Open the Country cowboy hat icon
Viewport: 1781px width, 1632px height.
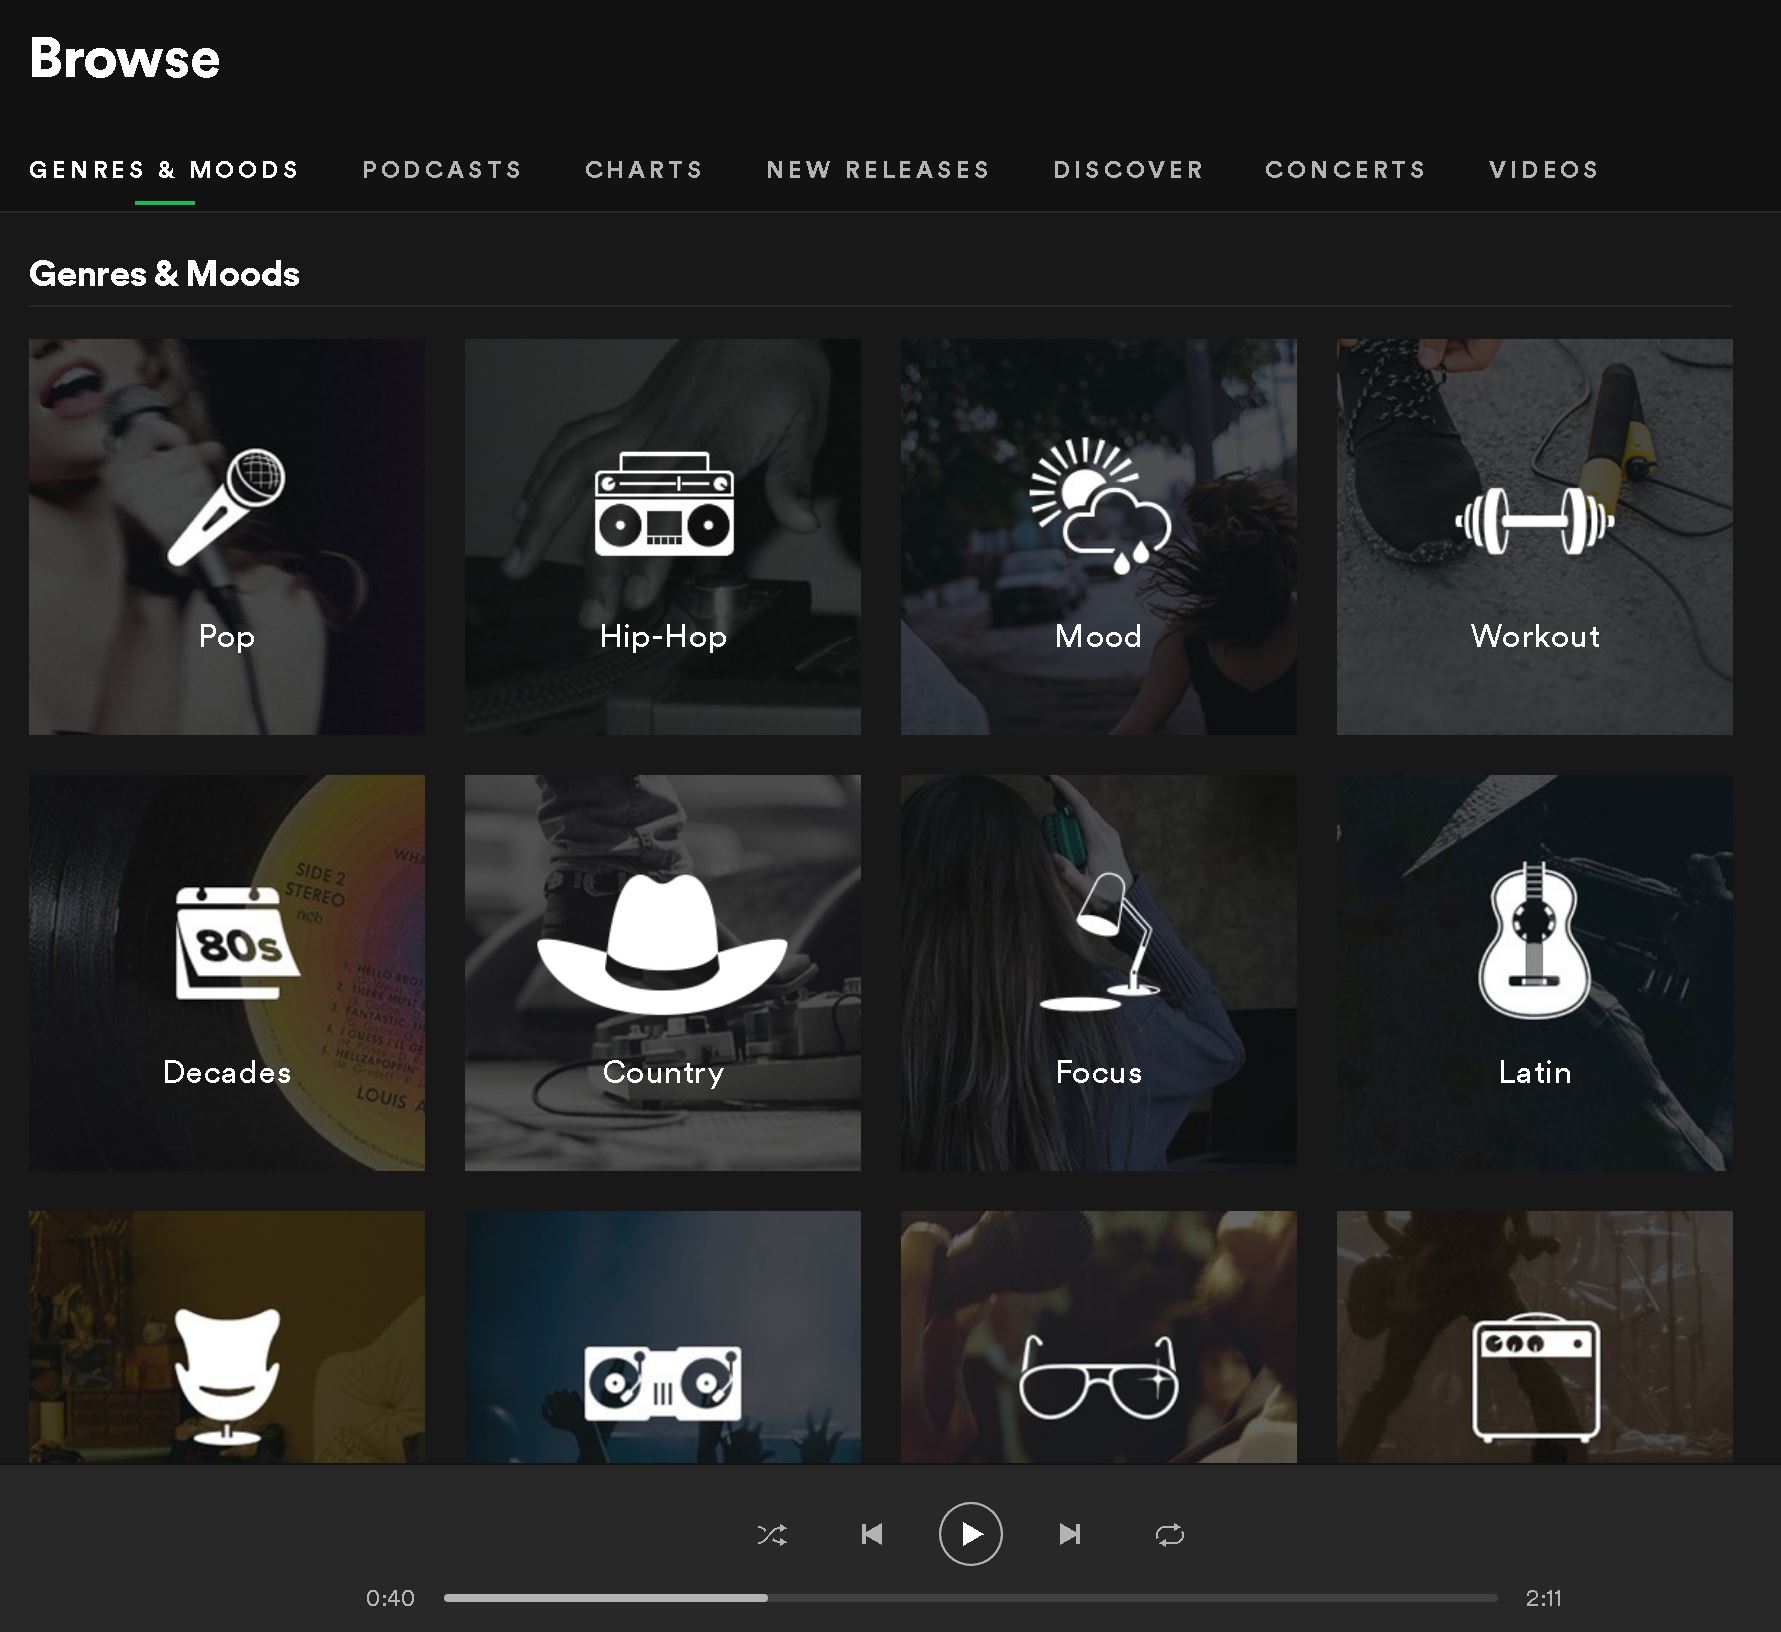pyautogui.click(x=662, y=943)
